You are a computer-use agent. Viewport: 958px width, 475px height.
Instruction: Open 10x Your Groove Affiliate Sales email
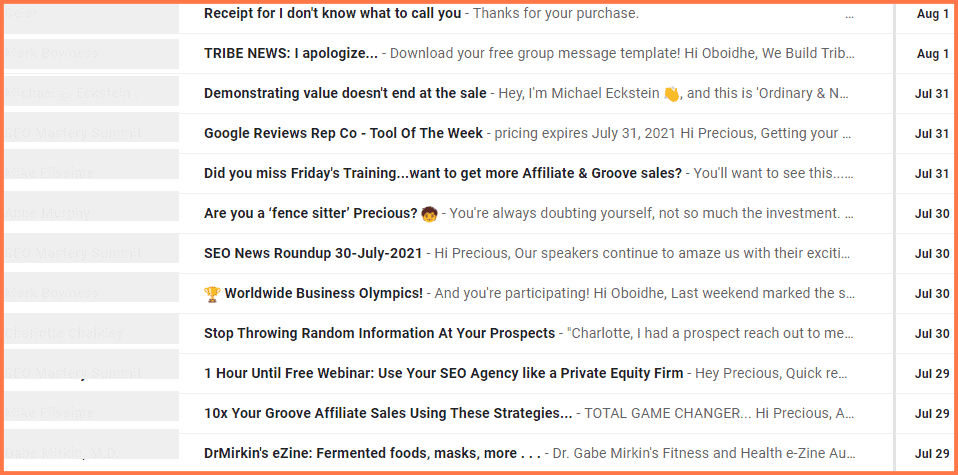[388, 413]
